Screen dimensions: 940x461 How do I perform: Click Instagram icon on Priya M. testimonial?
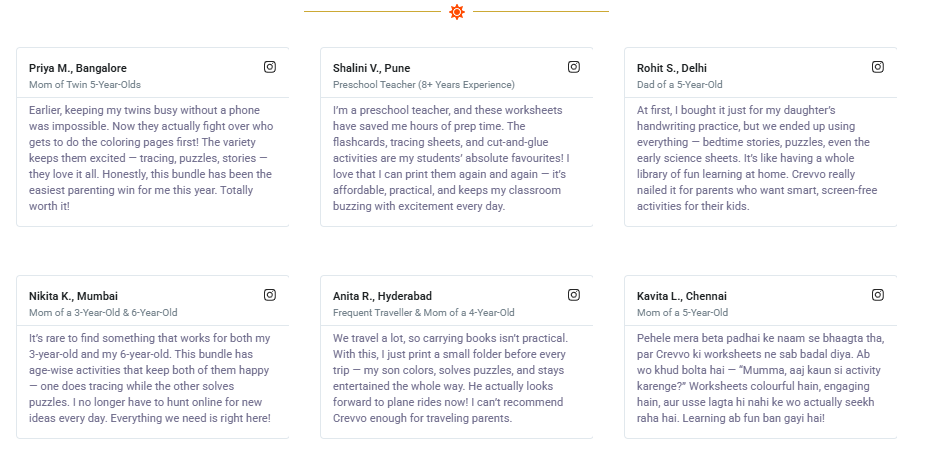pos(270,67)
